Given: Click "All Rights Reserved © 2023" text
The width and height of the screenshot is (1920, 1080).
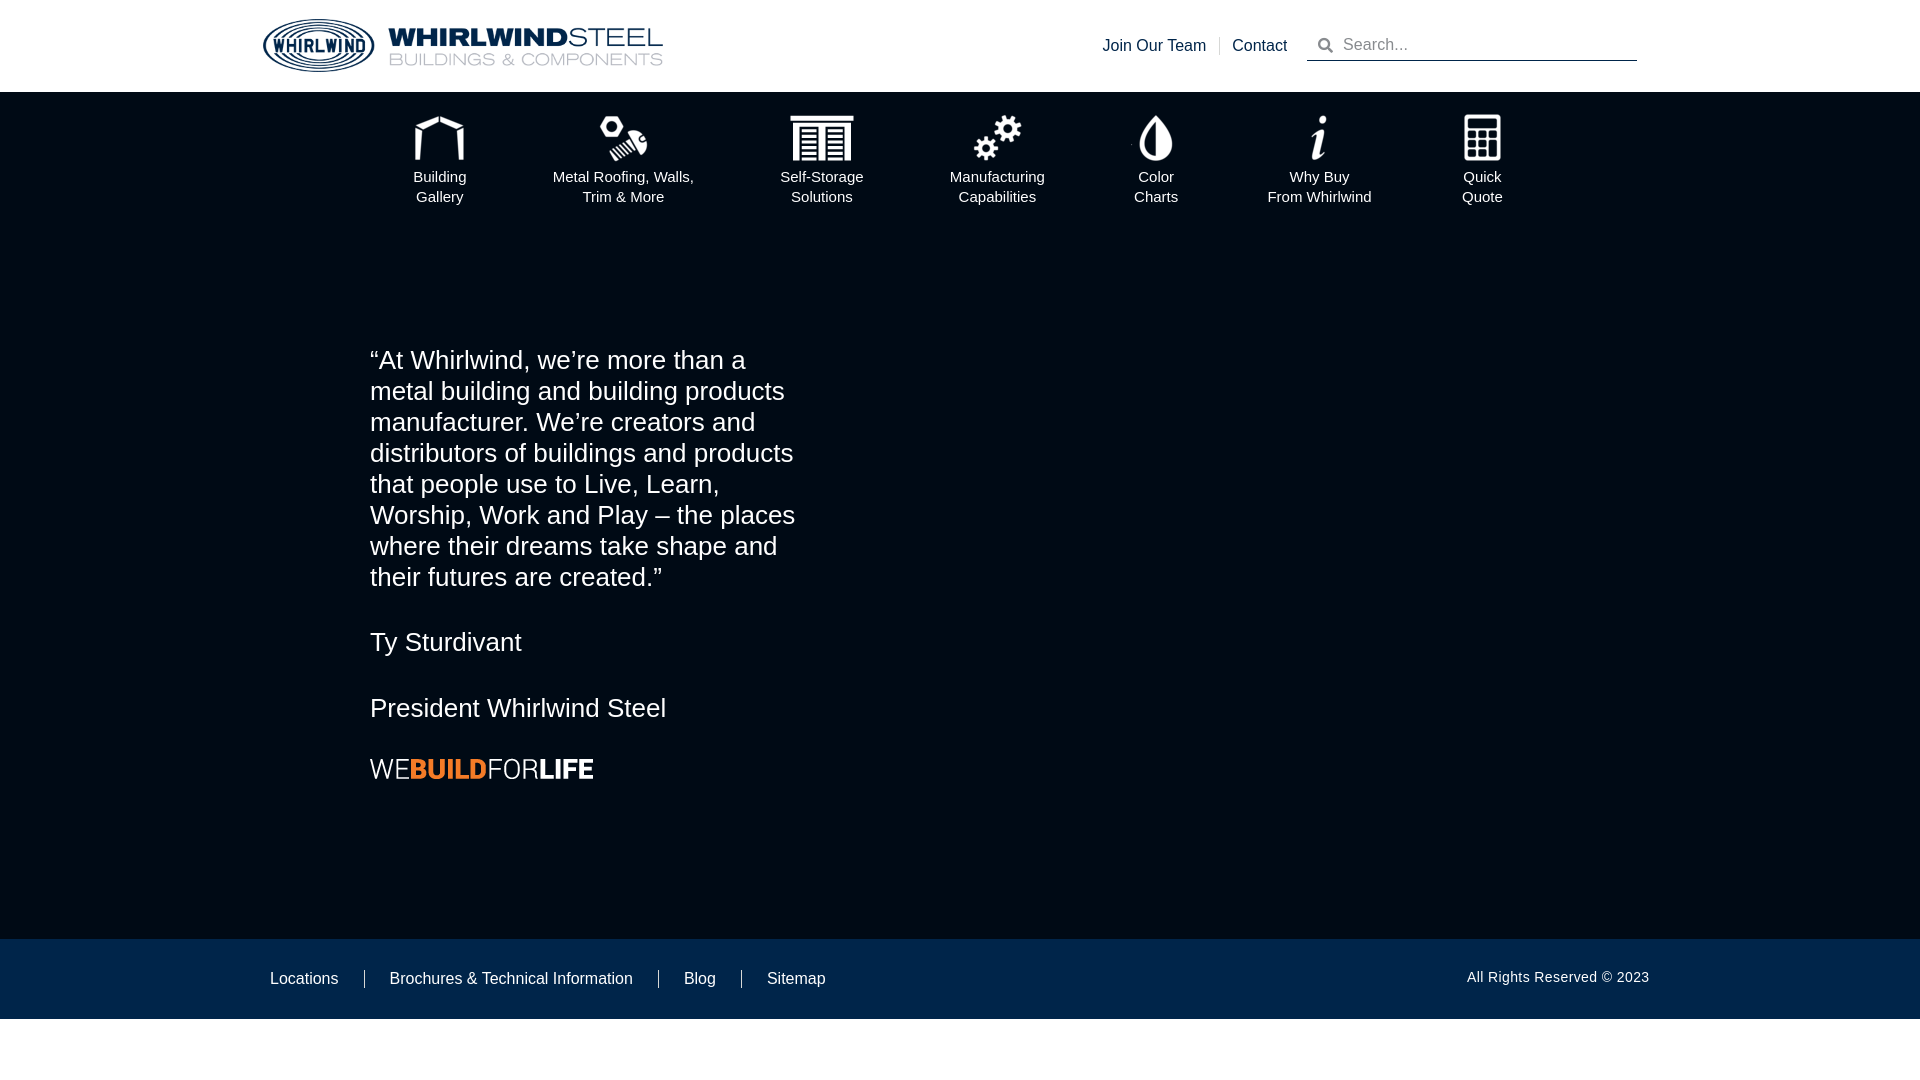Looking at the screenshot, I should click(x=1558, y=977).
